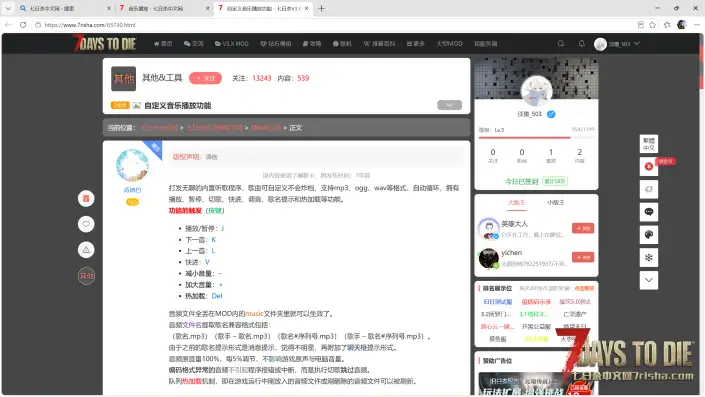Toggle the snowflake effect icon
This screenshot has width=705, height=397.
tap(648, 258)
